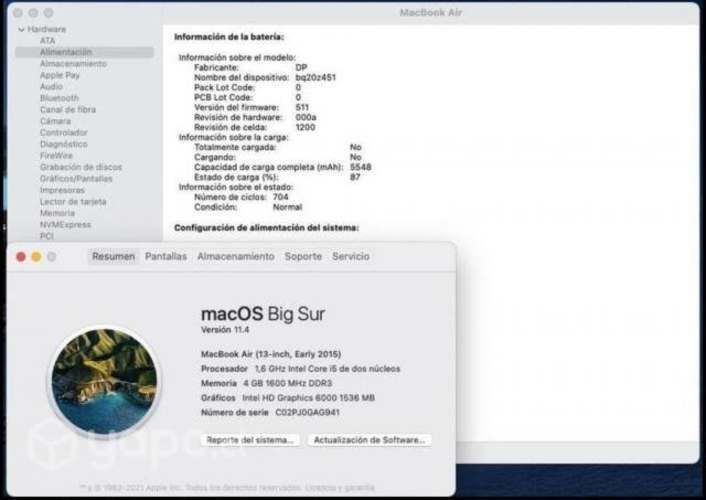The image size is (706, 500).
Task: Click the Condición Normal value
Action: [287, 207]
